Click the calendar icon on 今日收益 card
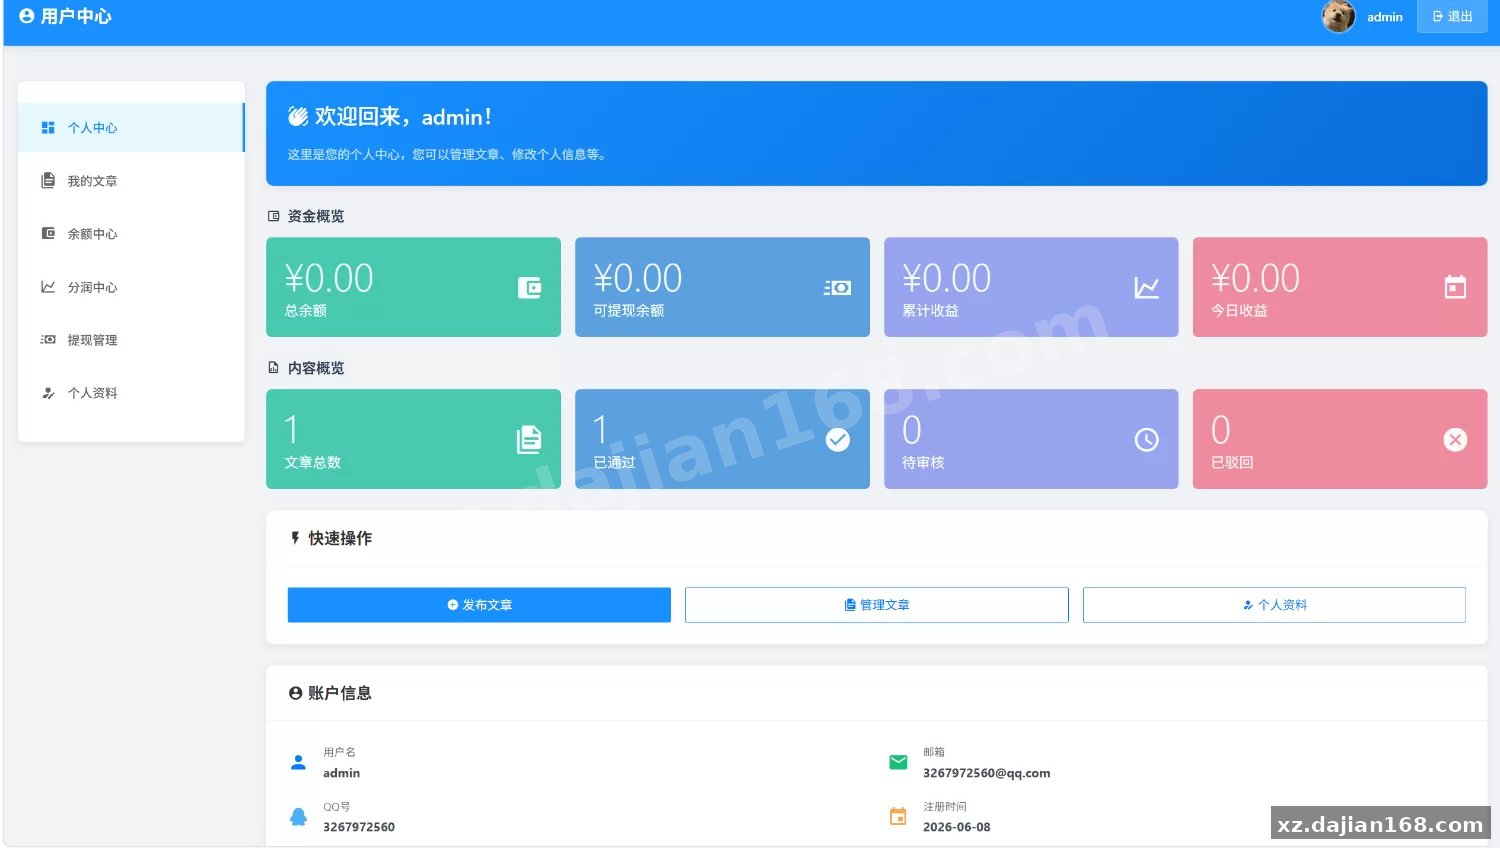Viewport: 1500px width, 848px height. (x=1456, y=288)
